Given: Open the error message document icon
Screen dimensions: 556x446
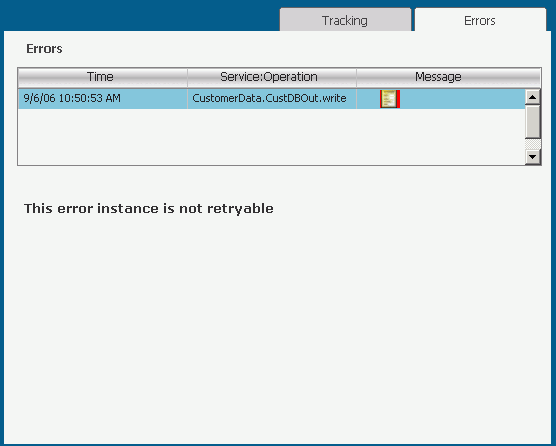Looking at the screenshot, I should (390, 99).
